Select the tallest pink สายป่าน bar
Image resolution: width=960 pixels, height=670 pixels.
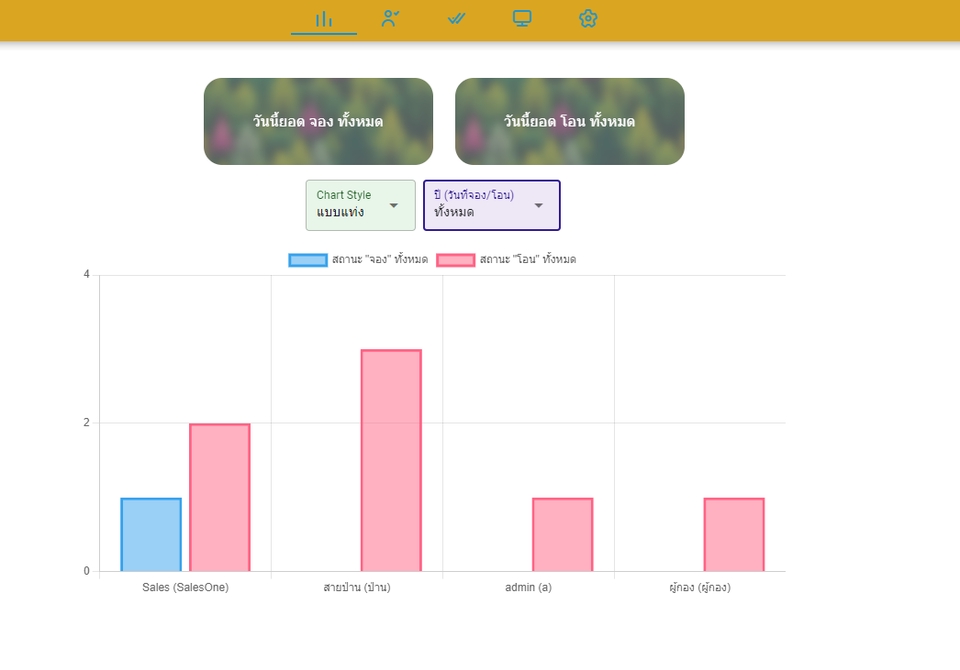coord(391,461)
